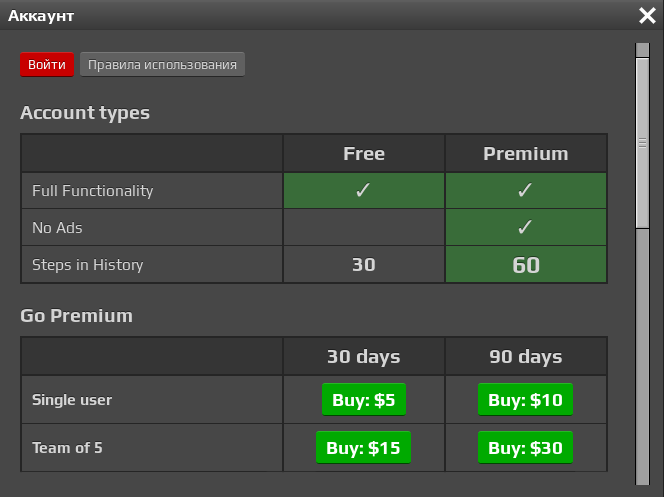Click the 90 days column header
664x497 pixels.
tap(526, 356)
